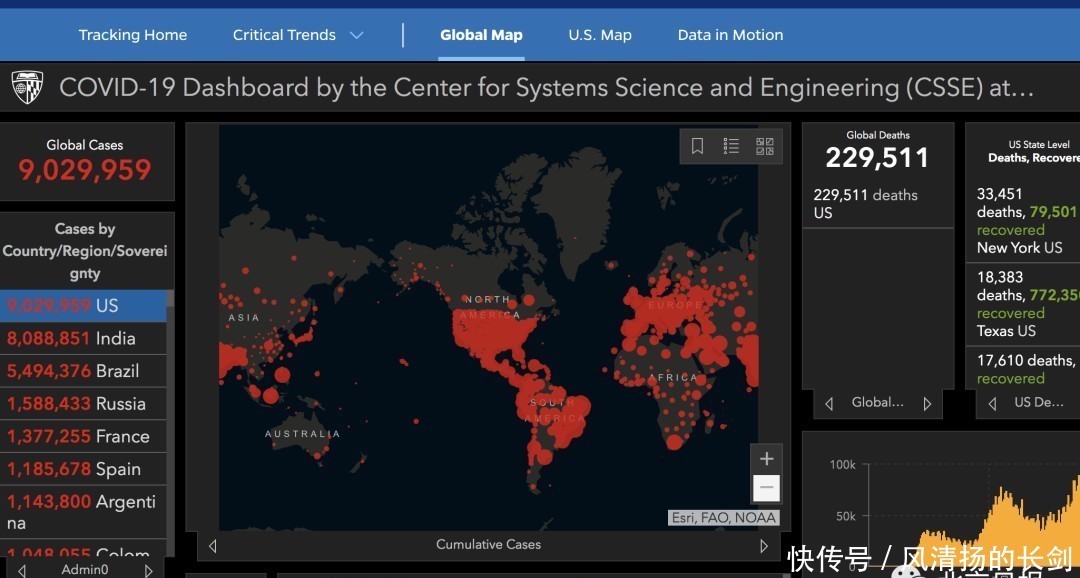Zoom in on the map with plus
This screenshot has height=578, width=1080.
pyautogui.click(x=766, y=459)
